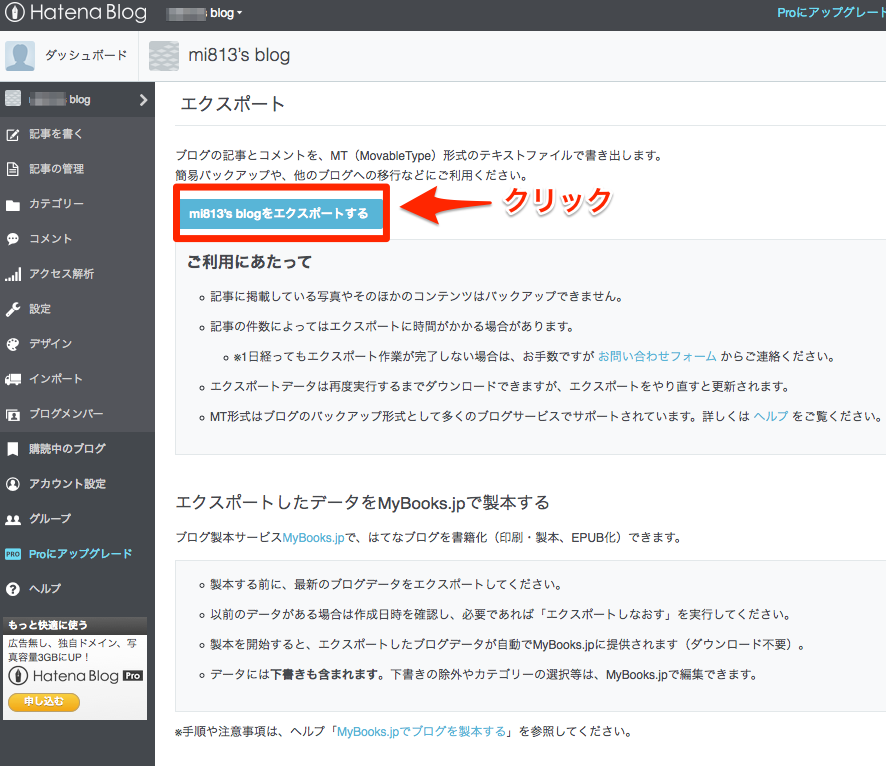Open the blog dropdown in top bar
The width and height of the screenshot is (886, 766).
click(204, 13)
